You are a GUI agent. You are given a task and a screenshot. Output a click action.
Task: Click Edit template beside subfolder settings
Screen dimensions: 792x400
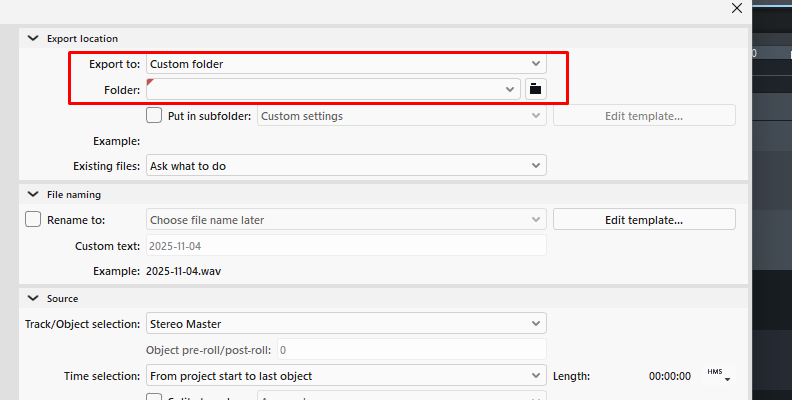tap(643, 116)
